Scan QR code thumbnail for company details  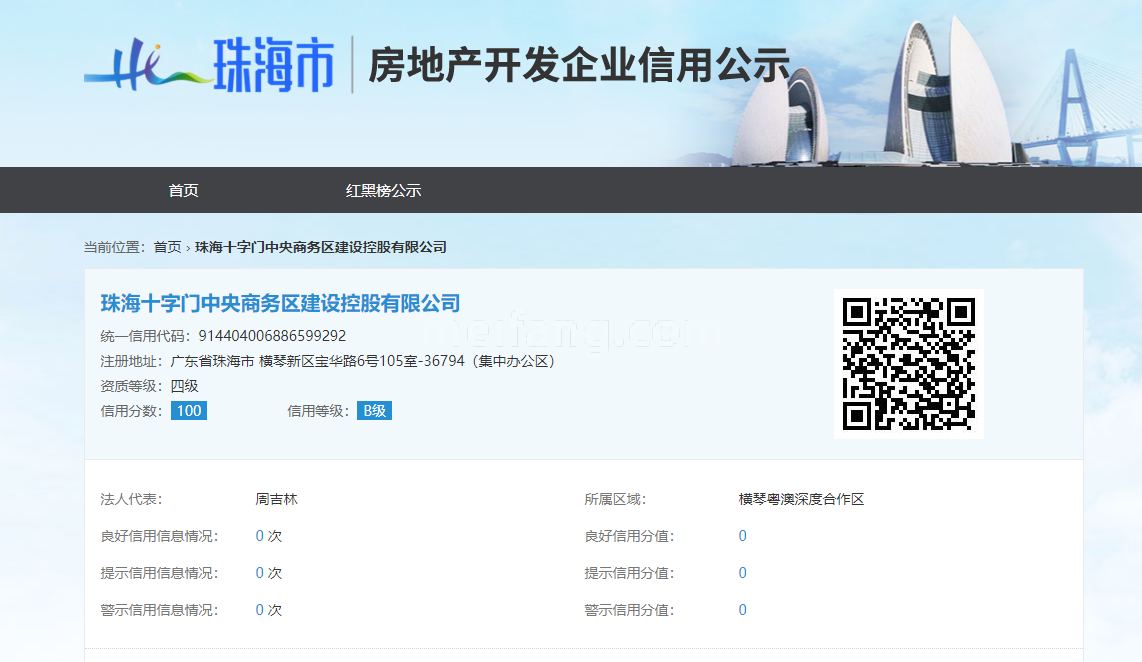(x=909, y=363)
